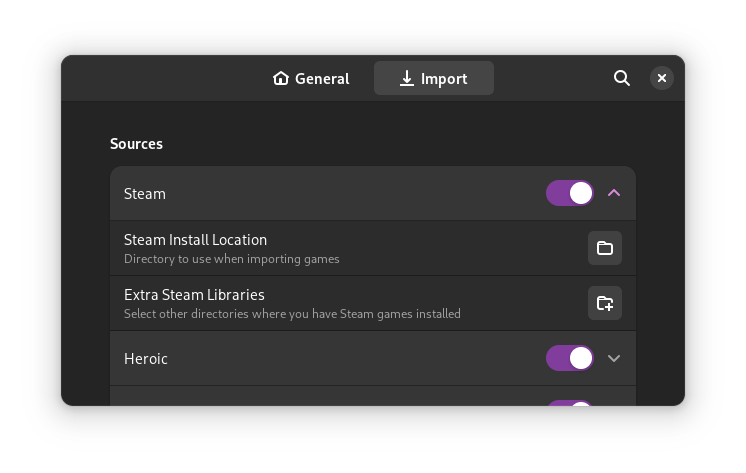
Task: Collapse the Steam section chevron
Action: click(614, 193)
